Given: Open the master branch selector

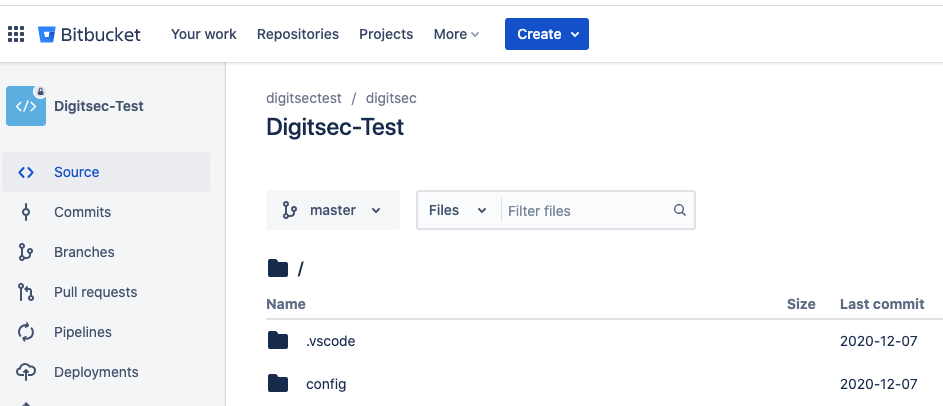Looking at the screenshot, I should click(333, 211).
